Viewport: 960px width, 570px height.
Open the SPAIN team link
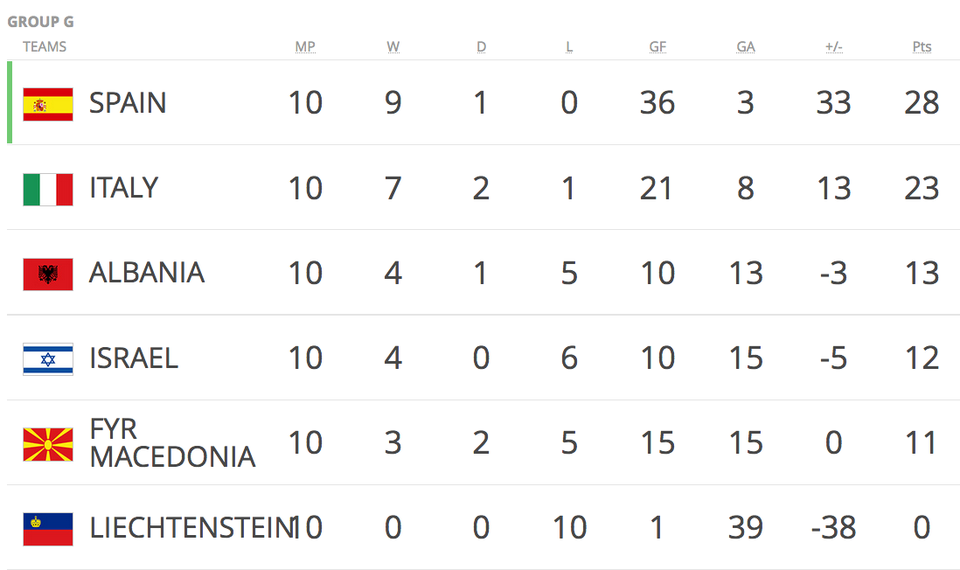[x=128, y=103]
